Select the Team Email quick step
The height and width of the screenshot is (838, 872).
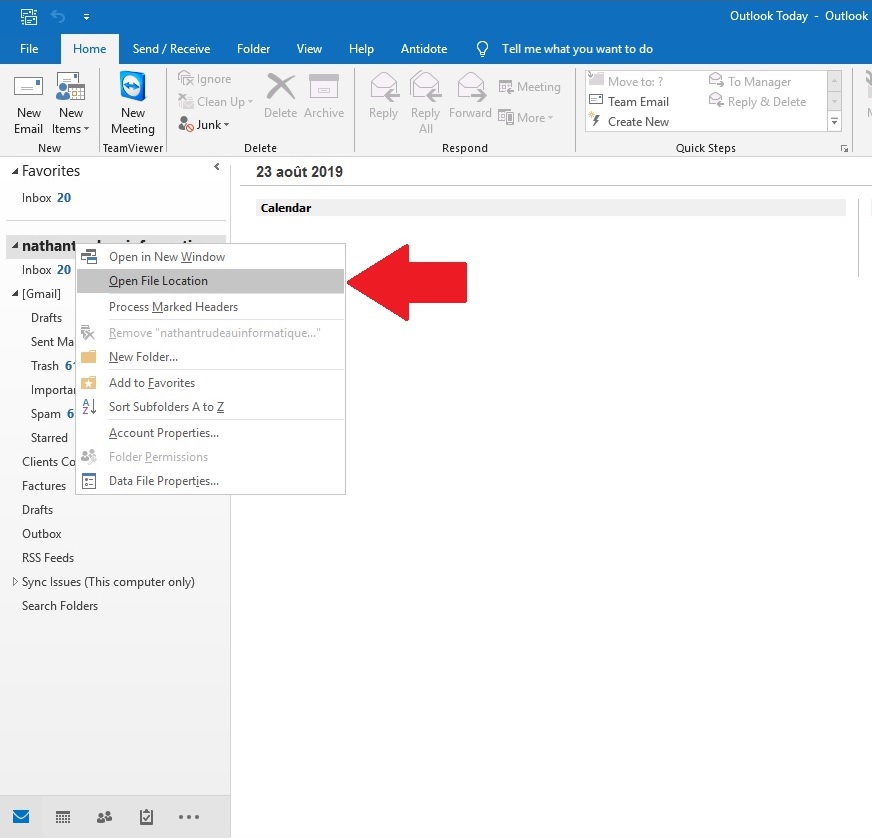tap(629, 102)
